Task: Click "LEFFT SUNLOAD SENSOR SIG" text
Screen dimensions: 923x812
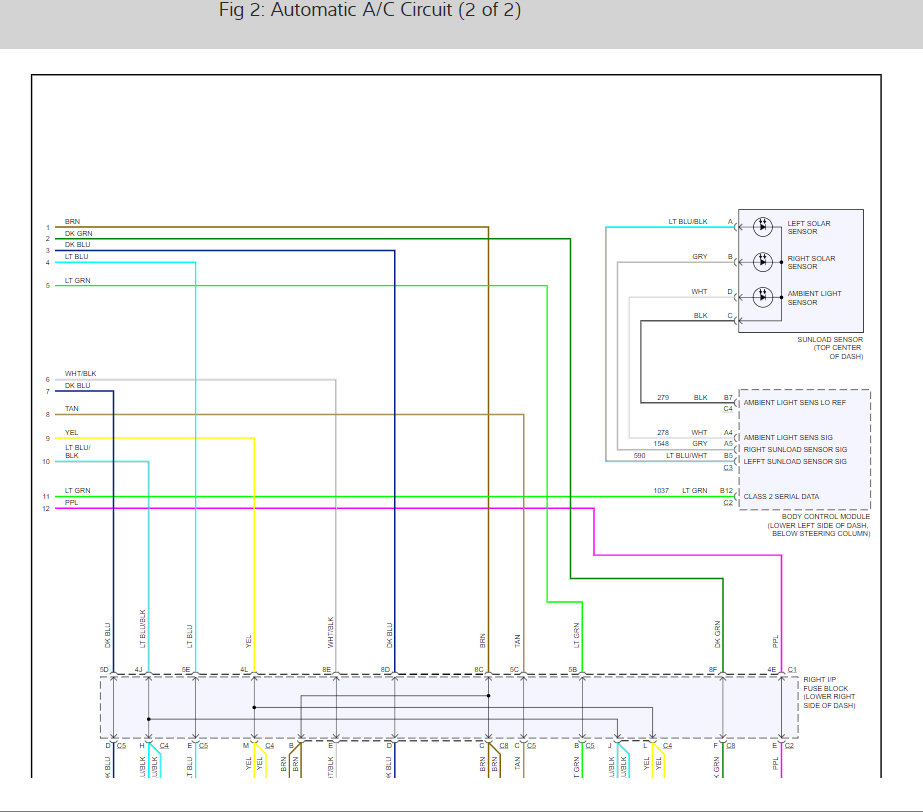Action: (795, 462)
